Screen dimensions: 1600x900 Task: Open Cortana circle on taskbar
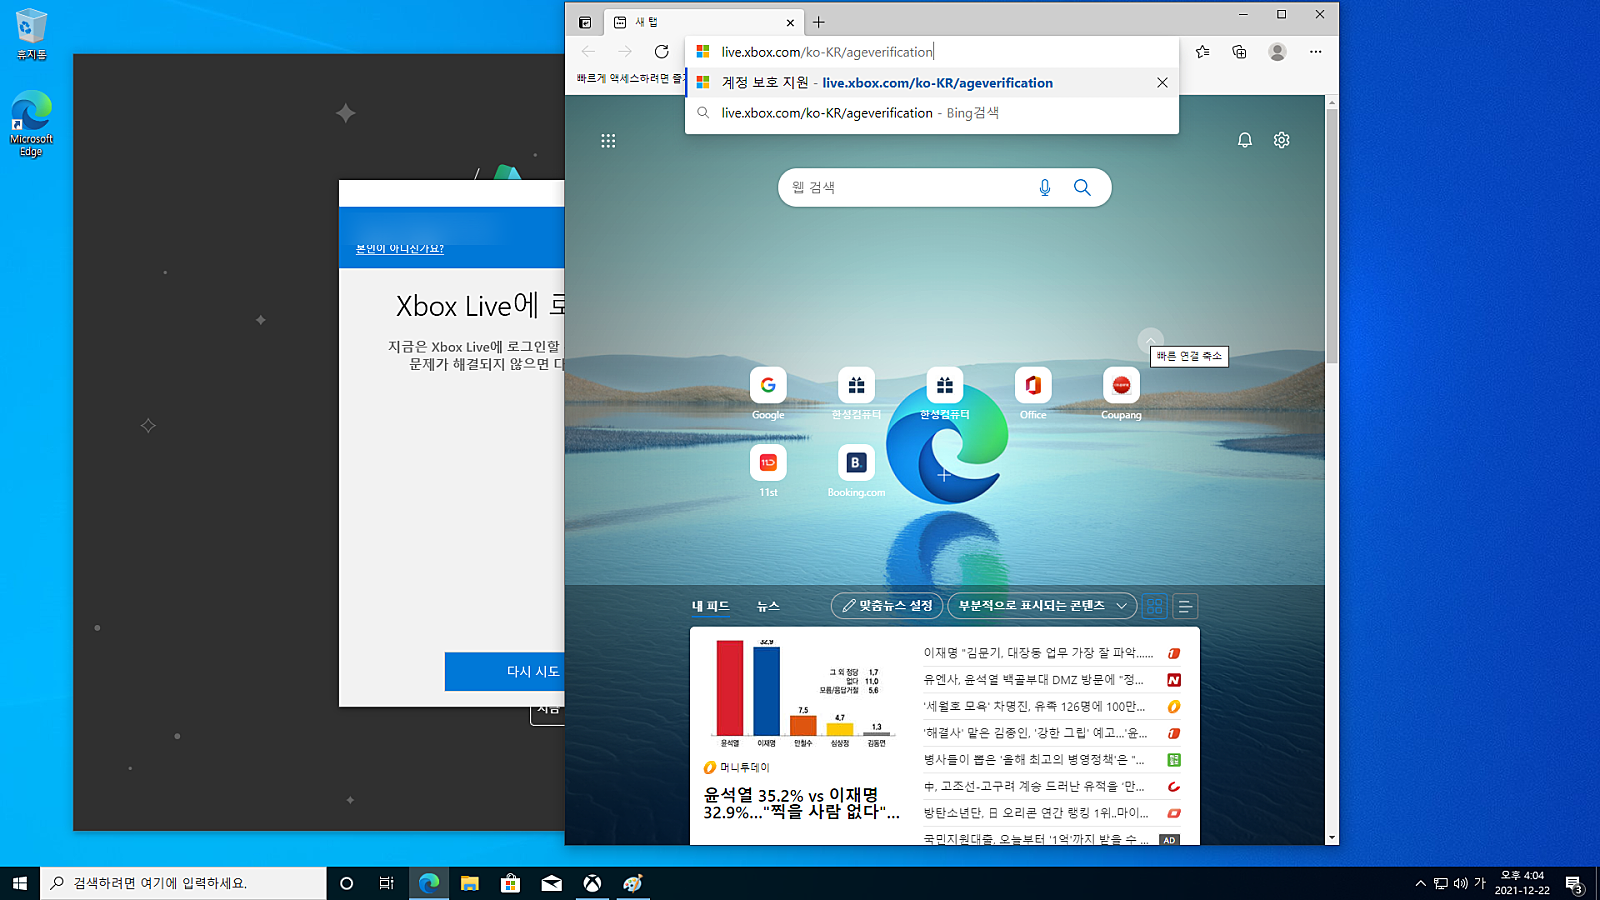pos(346,883)
